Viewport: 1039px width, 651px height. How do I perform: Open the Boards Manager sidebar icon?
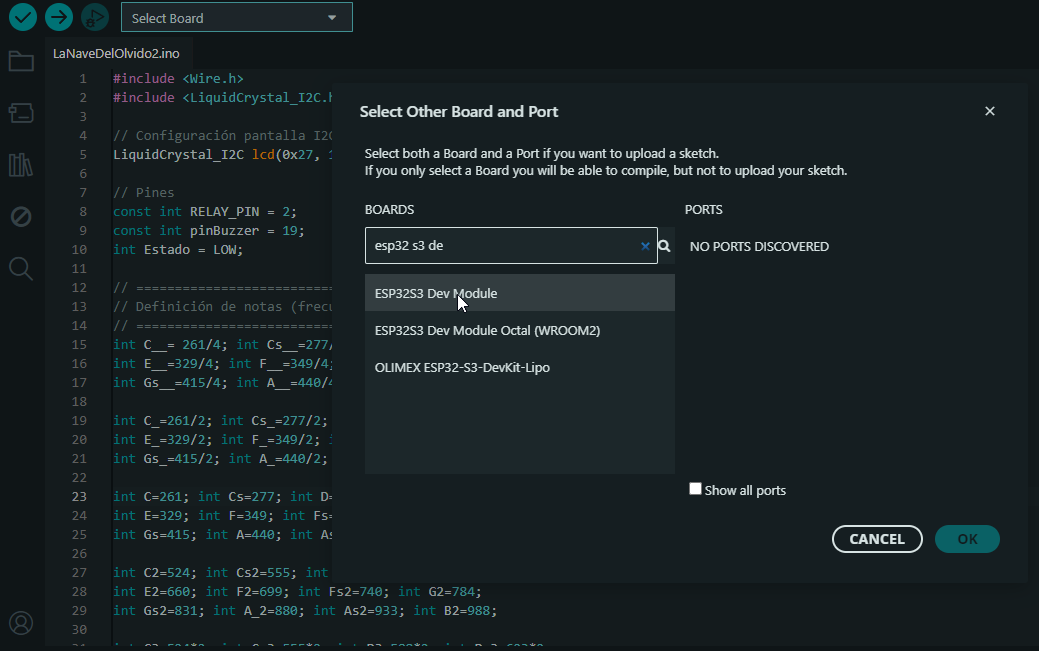point(21,113)
